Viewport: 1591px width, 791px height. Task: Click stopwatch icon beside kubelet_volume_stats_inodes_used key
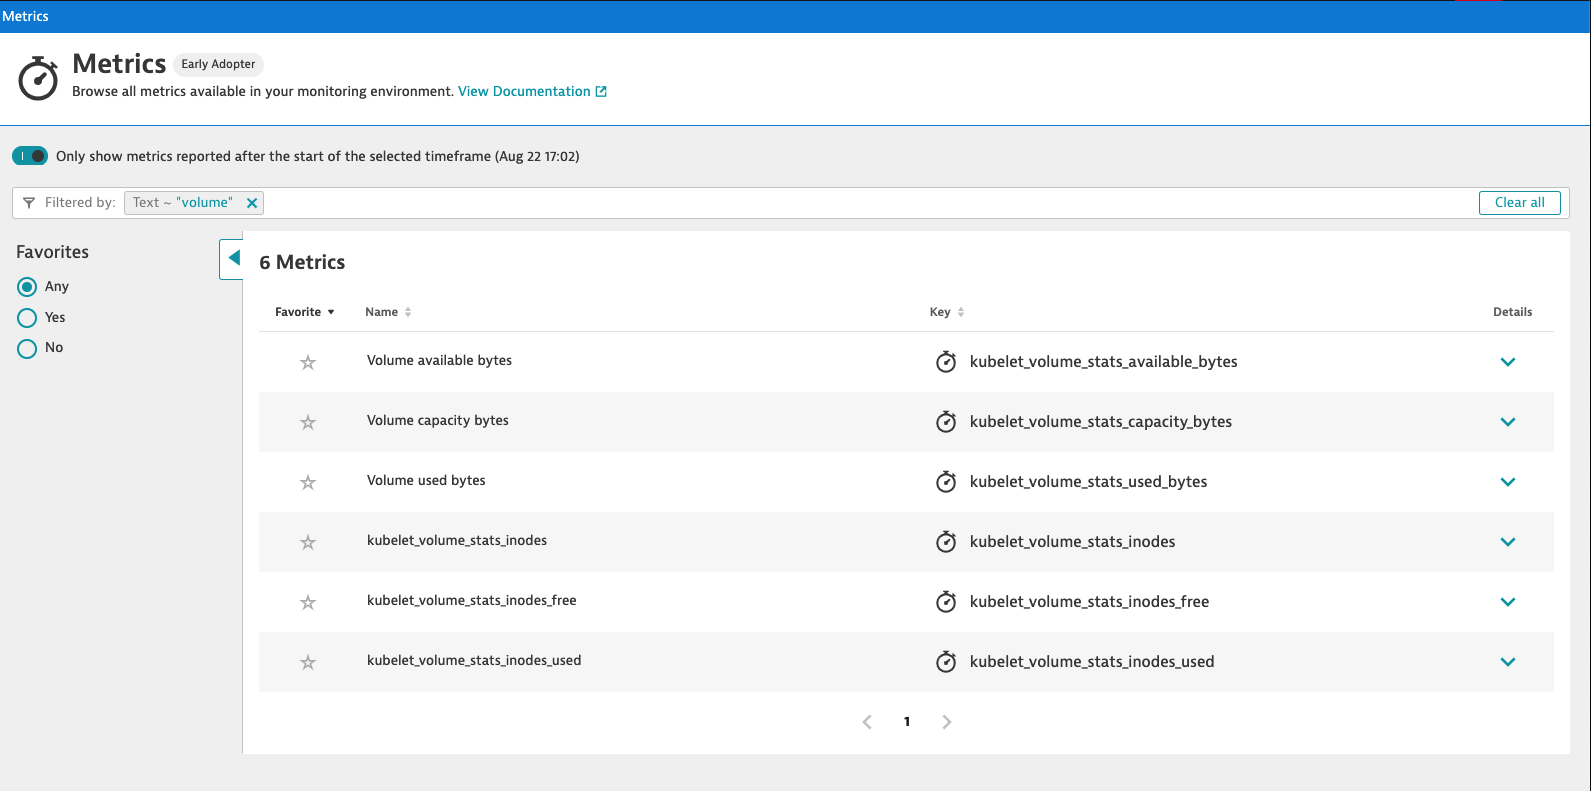tap(946, 661)
